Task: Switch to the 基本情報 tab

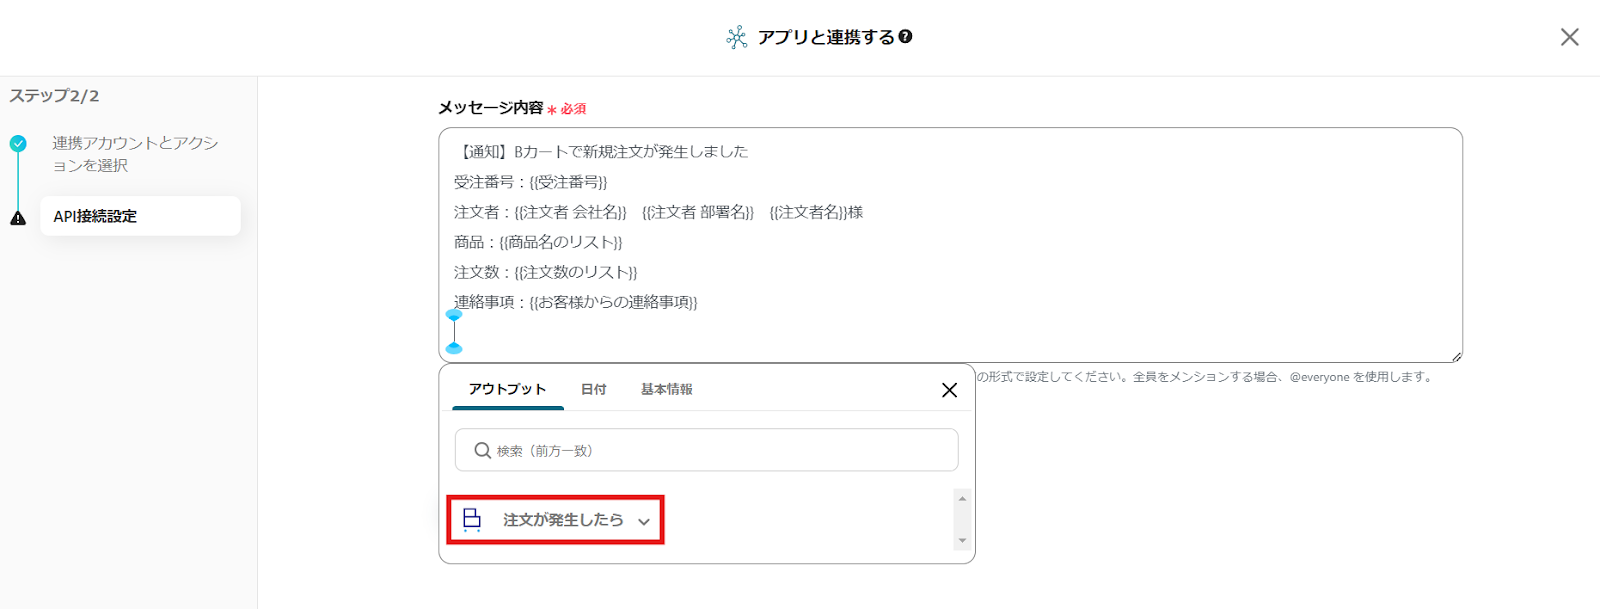Action: 667,389
